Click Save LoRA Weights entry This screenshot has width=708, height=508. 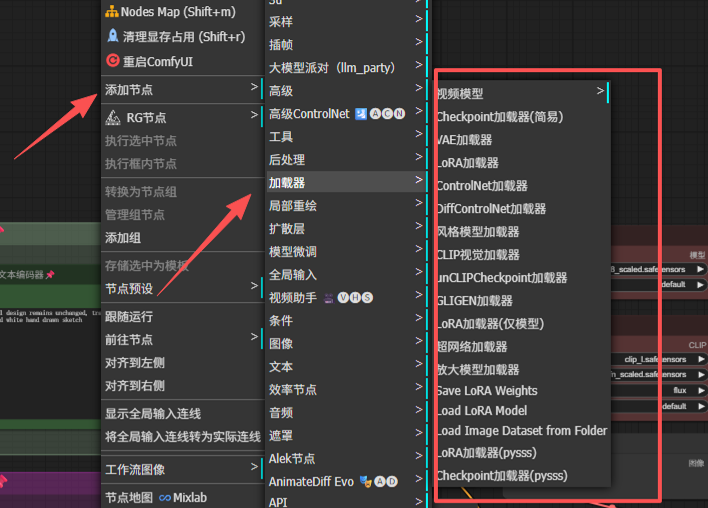point(486,391)
